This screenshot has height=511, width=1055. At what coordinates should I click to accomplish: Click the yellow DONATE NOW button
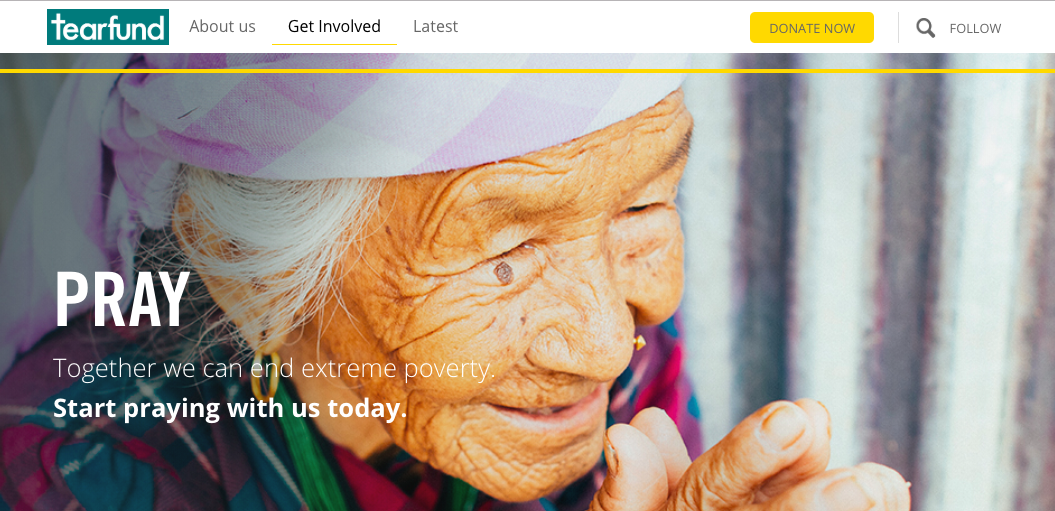coord(811,28)
